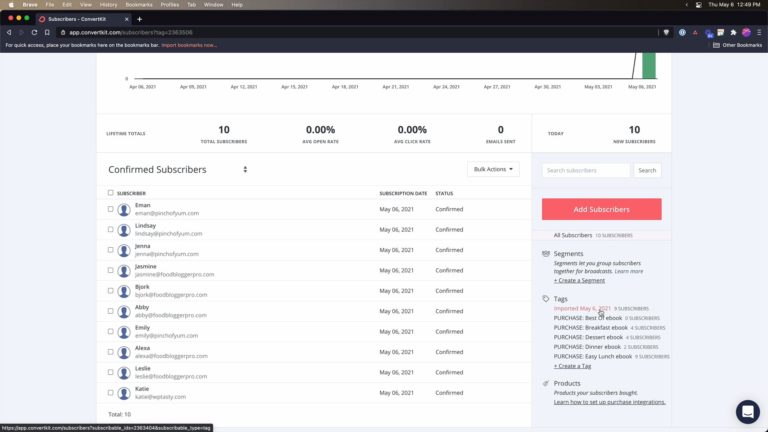768x432 pixels.
Task: Open the View menu
Action: coord(86,4)
